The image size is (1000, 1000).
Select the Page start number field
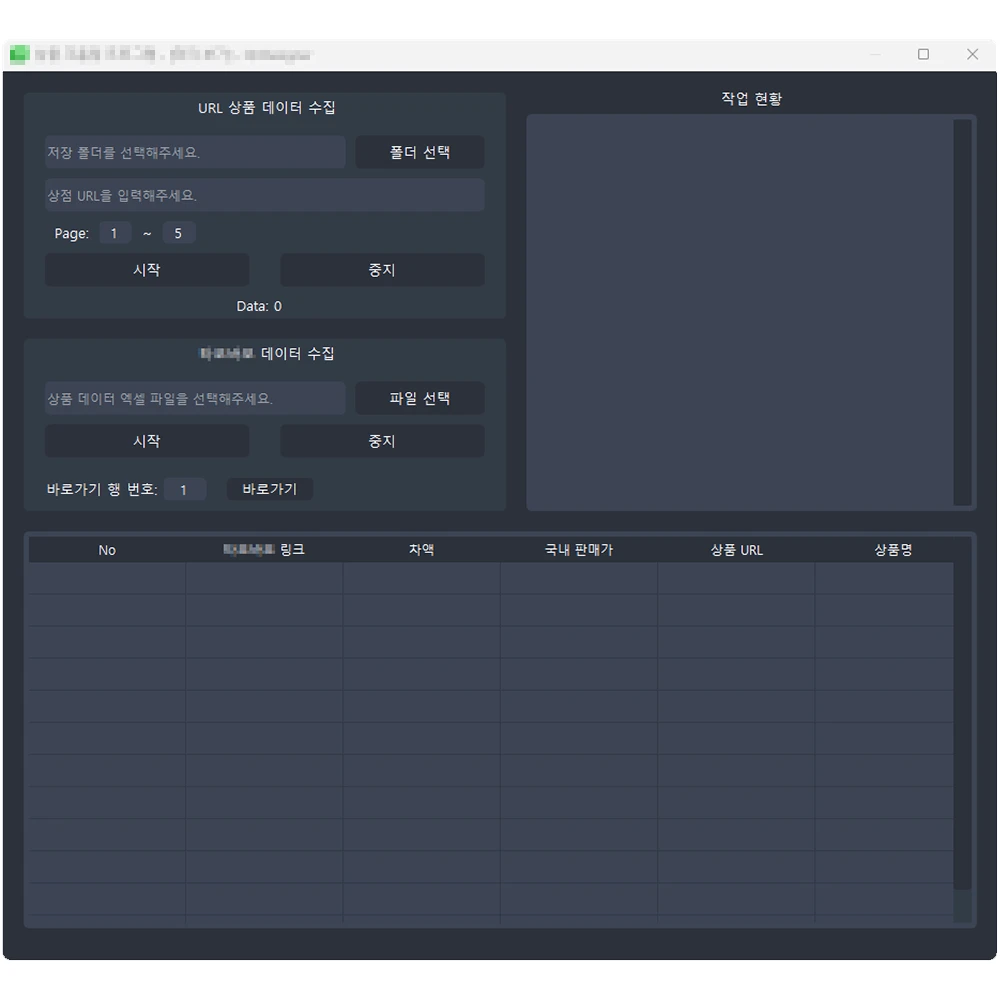coord(115,234)
